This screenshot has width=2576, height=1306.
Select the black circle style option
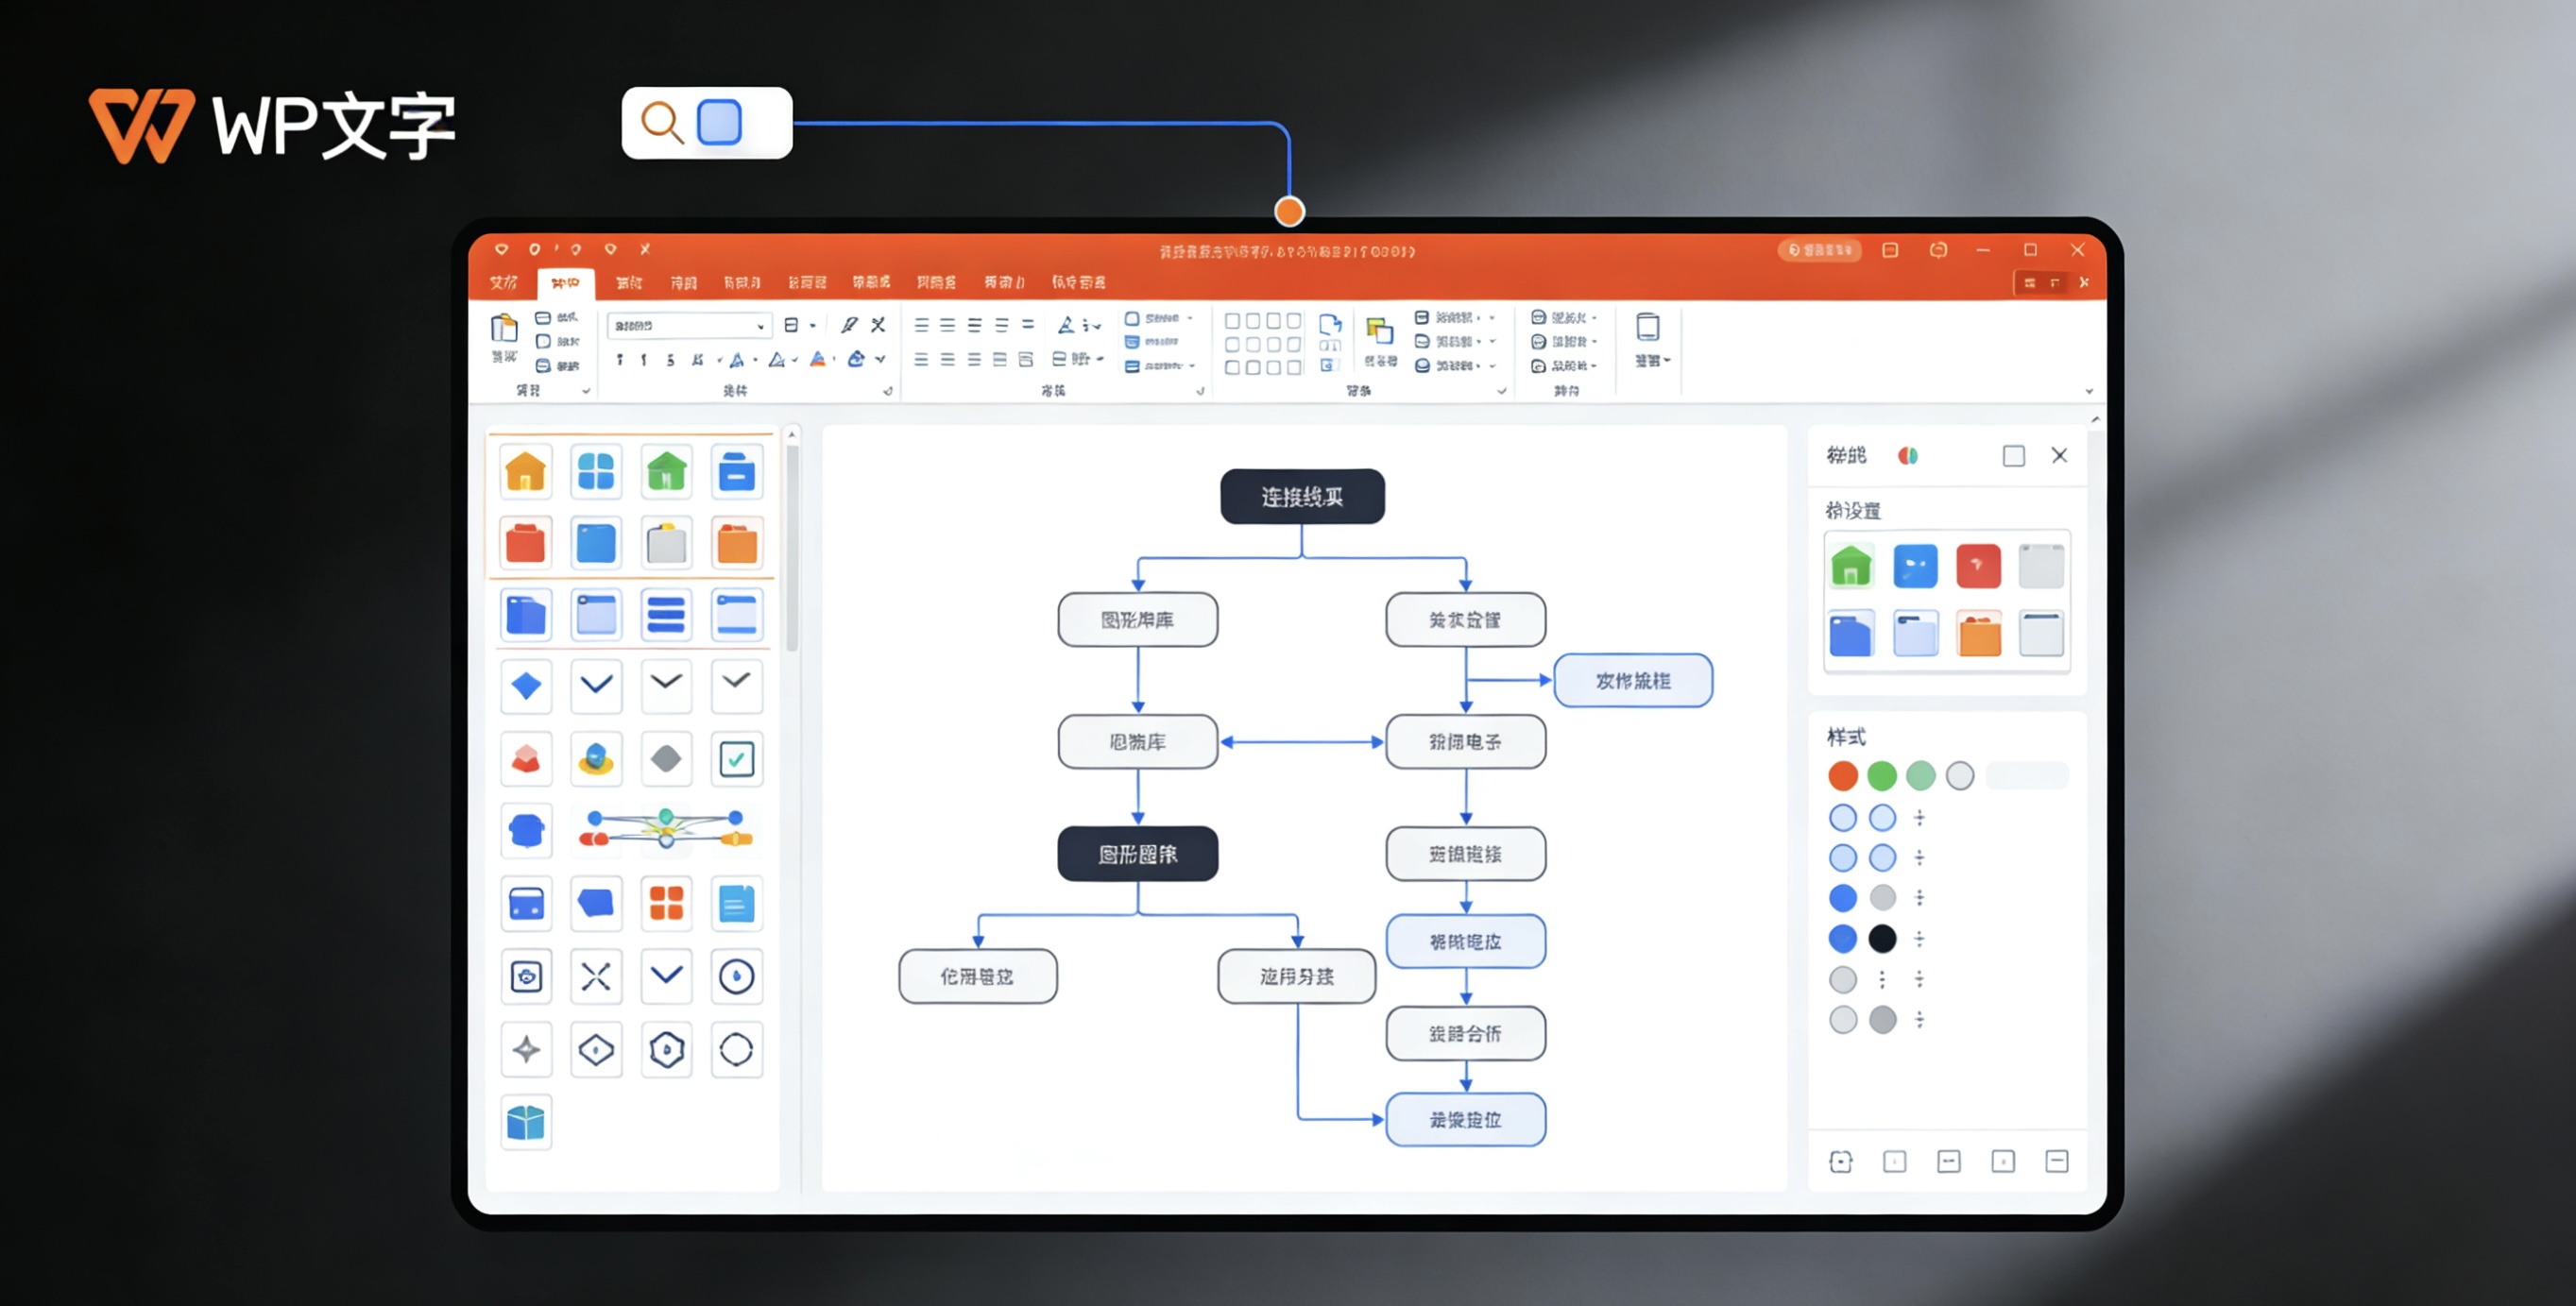pos(1882,938)
